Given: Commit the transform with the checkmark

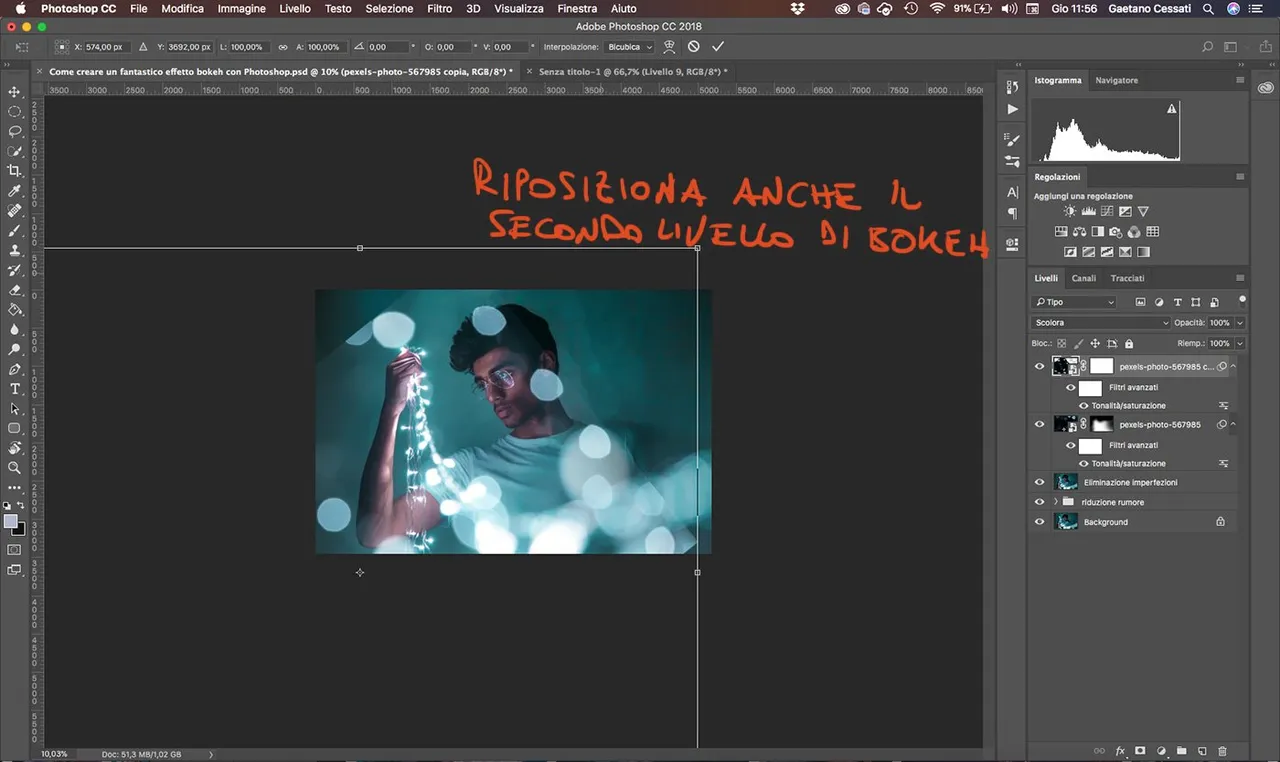Looking at the screenshot, I should [x=717, y=47].
